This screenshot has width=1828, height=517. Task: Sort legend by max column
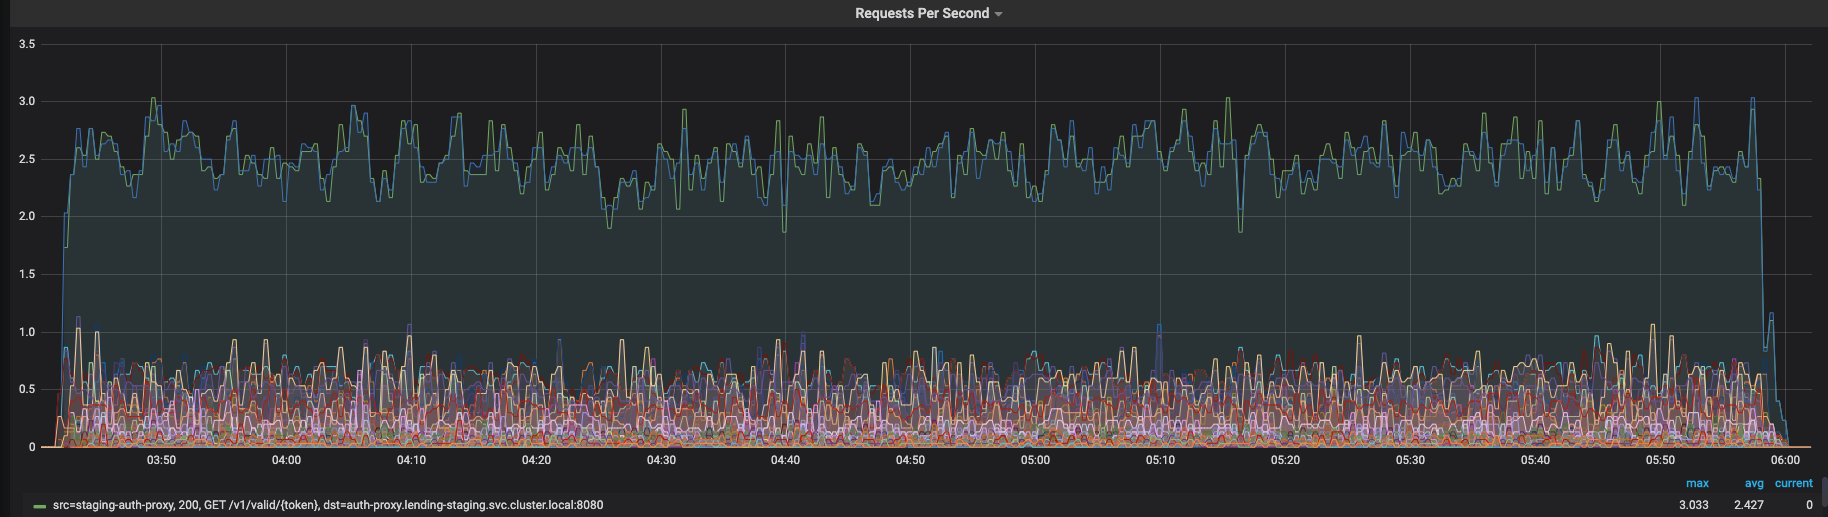1697,483
